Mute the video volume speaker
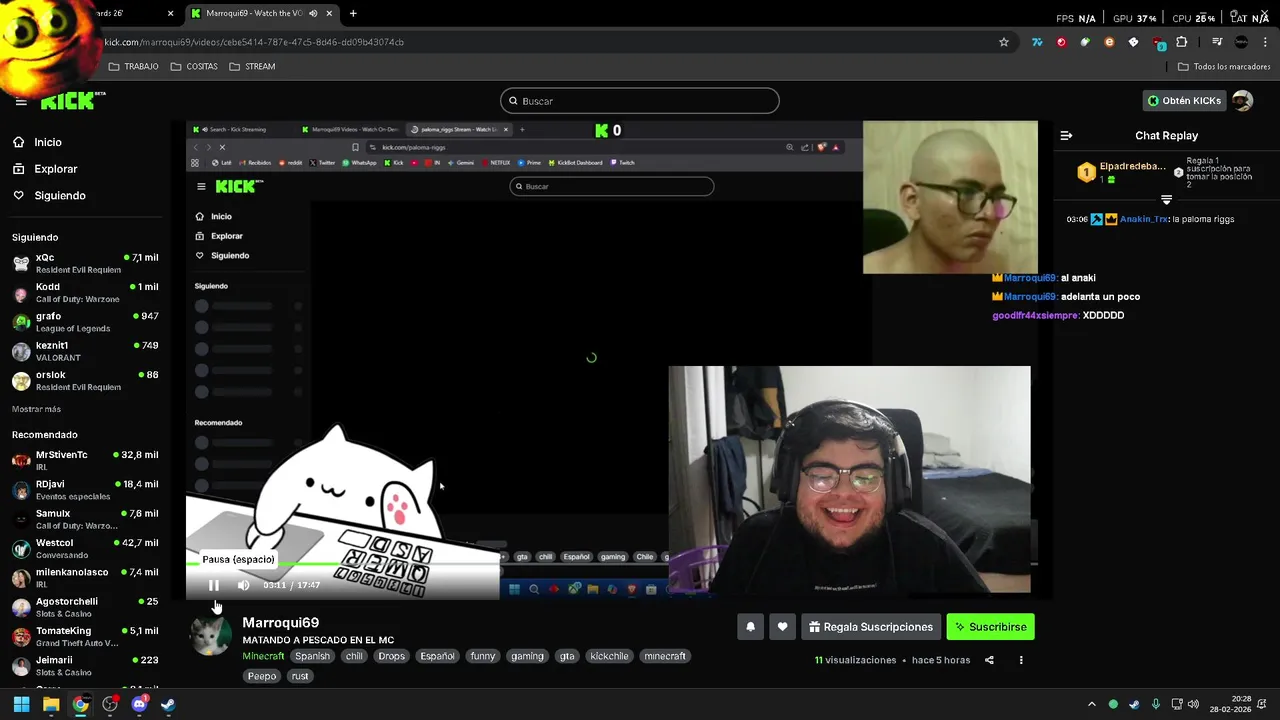The width and height of the screenshot is (1280, 720). pyautogui.click(x=243, y=585)
